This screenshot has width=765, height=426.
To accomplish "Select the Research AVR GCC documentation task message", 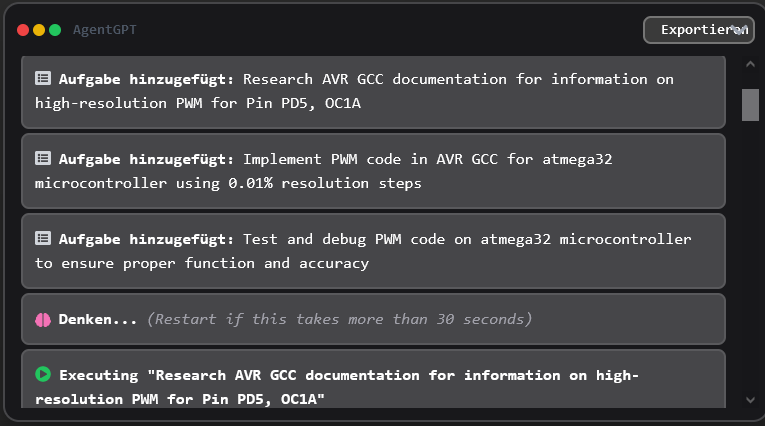I will point(373,91).
